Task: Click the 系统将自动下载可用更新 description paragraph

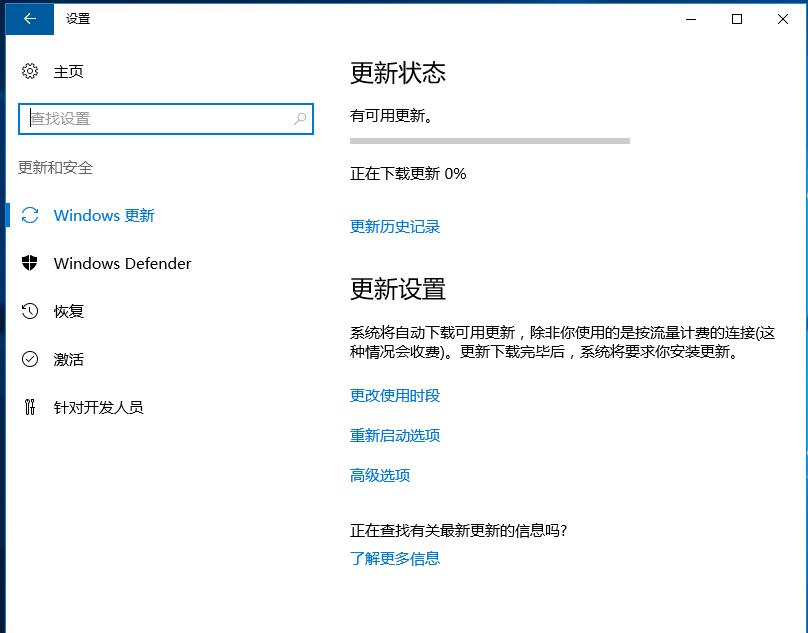Action: pos(562,342)
